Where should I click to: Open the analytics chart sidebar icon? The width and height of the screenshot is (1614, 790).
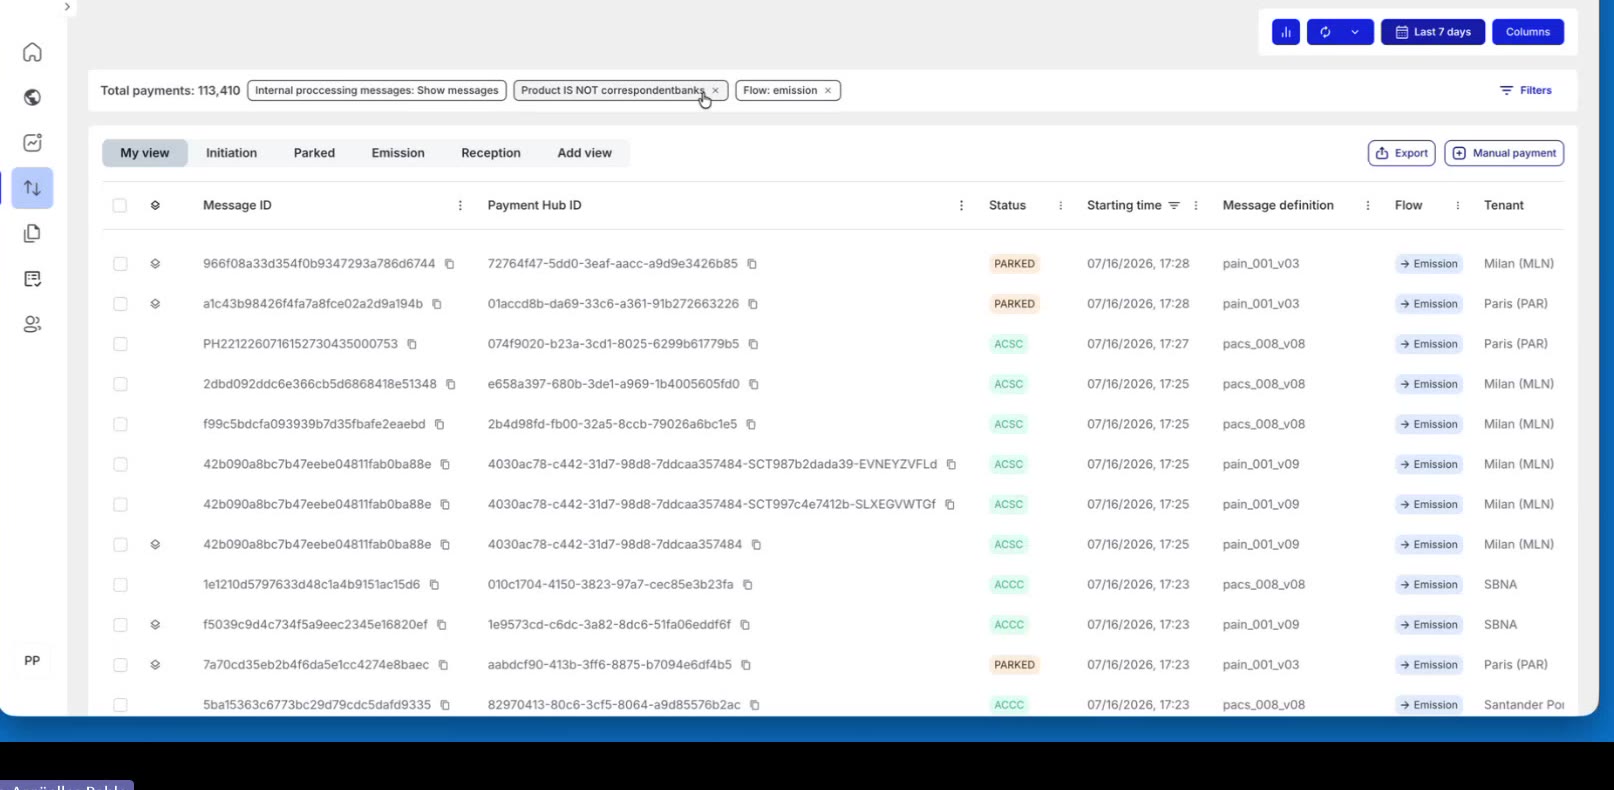32,143
